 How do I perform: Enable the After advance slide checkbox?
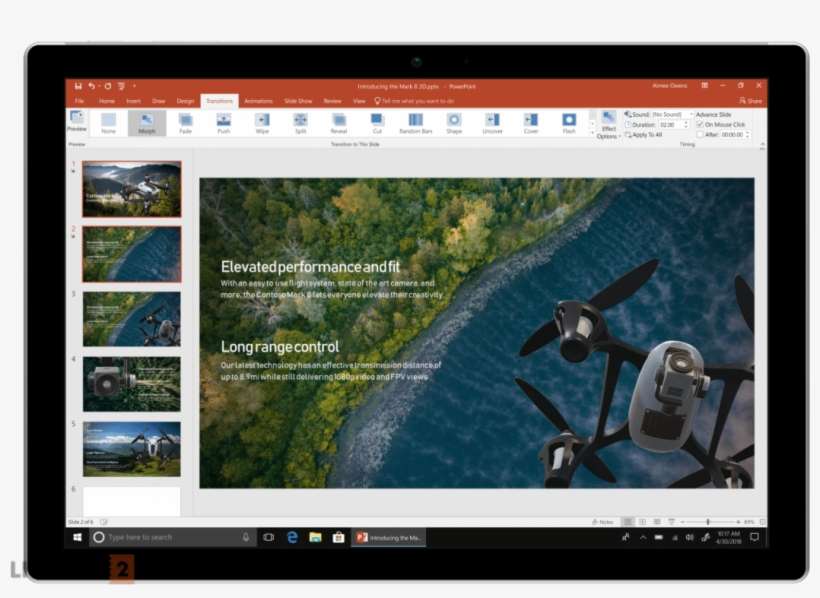(x=700, y=135)
